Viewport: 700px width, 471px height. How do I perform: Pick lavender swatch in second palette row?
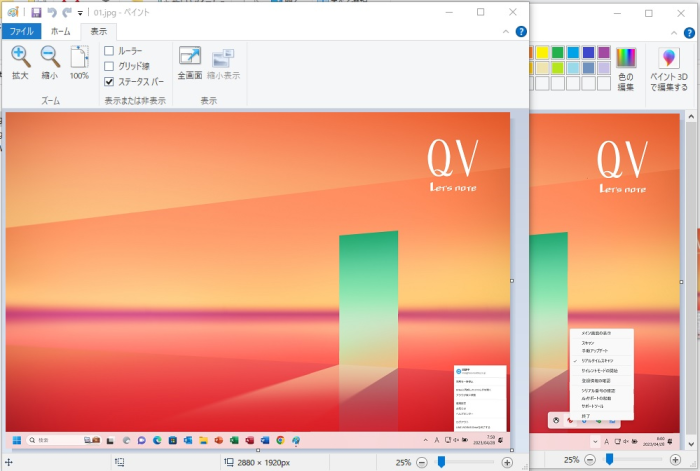[x=604, y=68]
